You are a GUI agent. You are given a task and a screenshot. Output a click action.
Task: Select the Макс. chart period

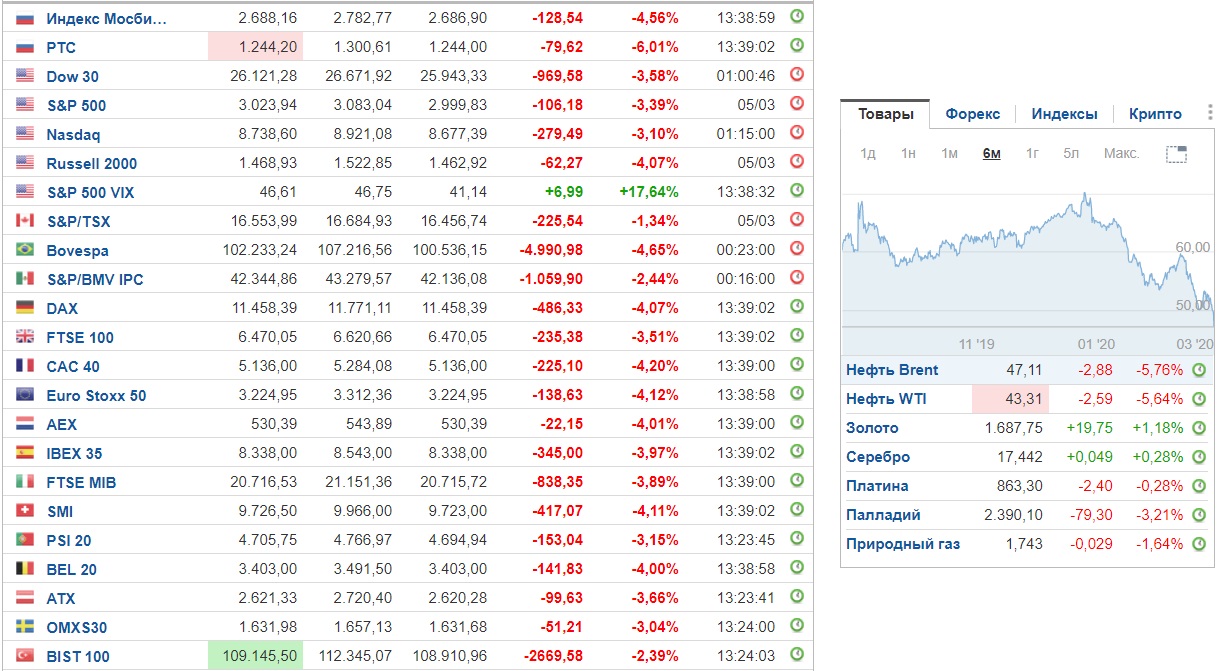1121,153
